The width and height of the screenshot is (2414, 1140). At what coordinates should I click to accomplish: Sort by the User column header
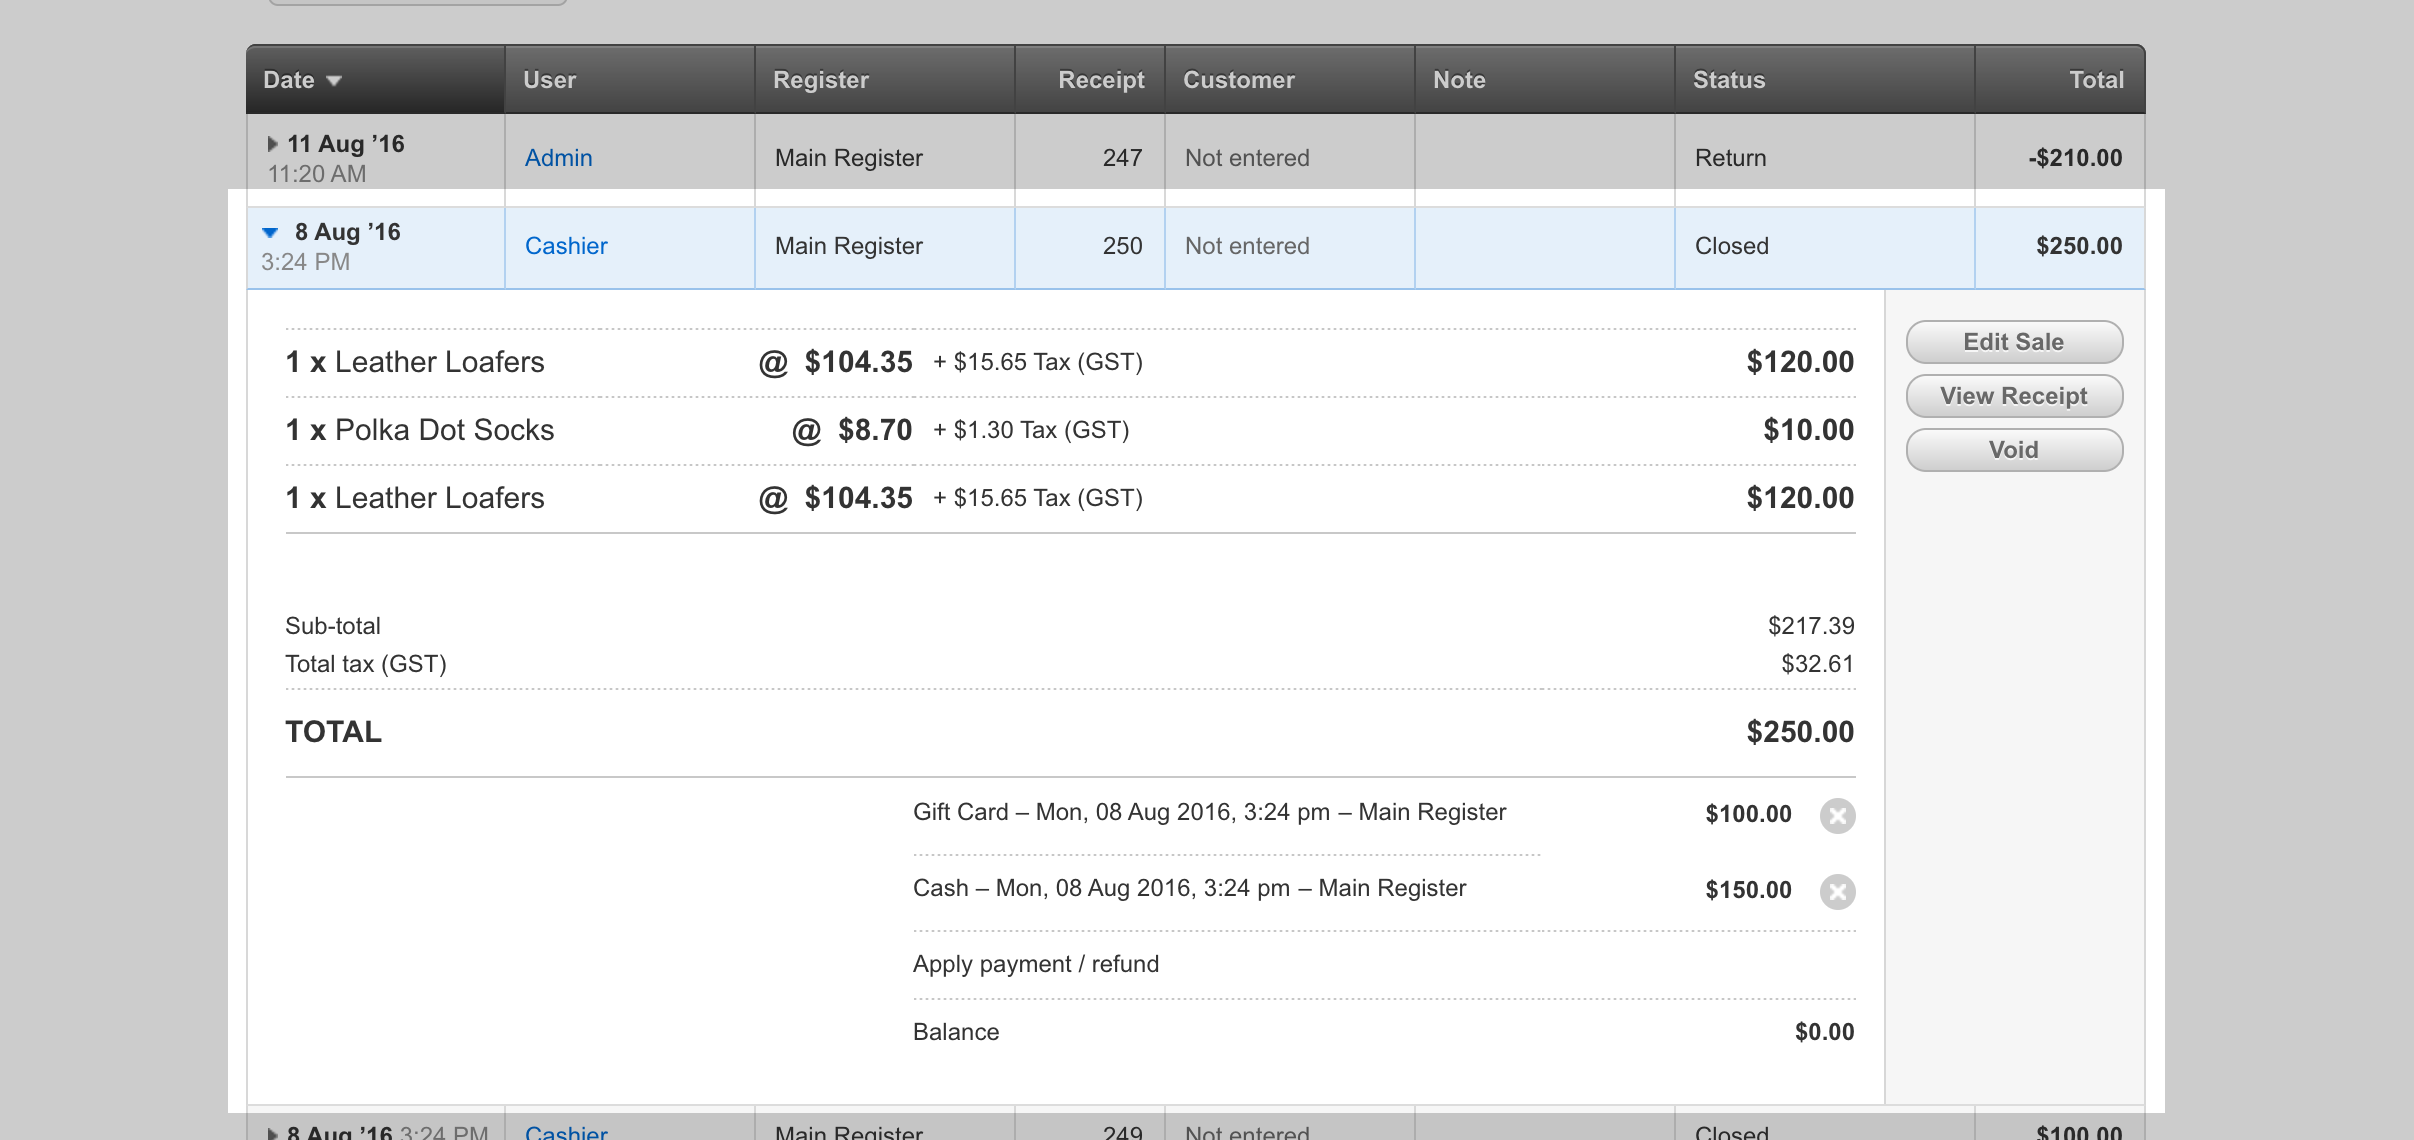[x=549, y=80]
